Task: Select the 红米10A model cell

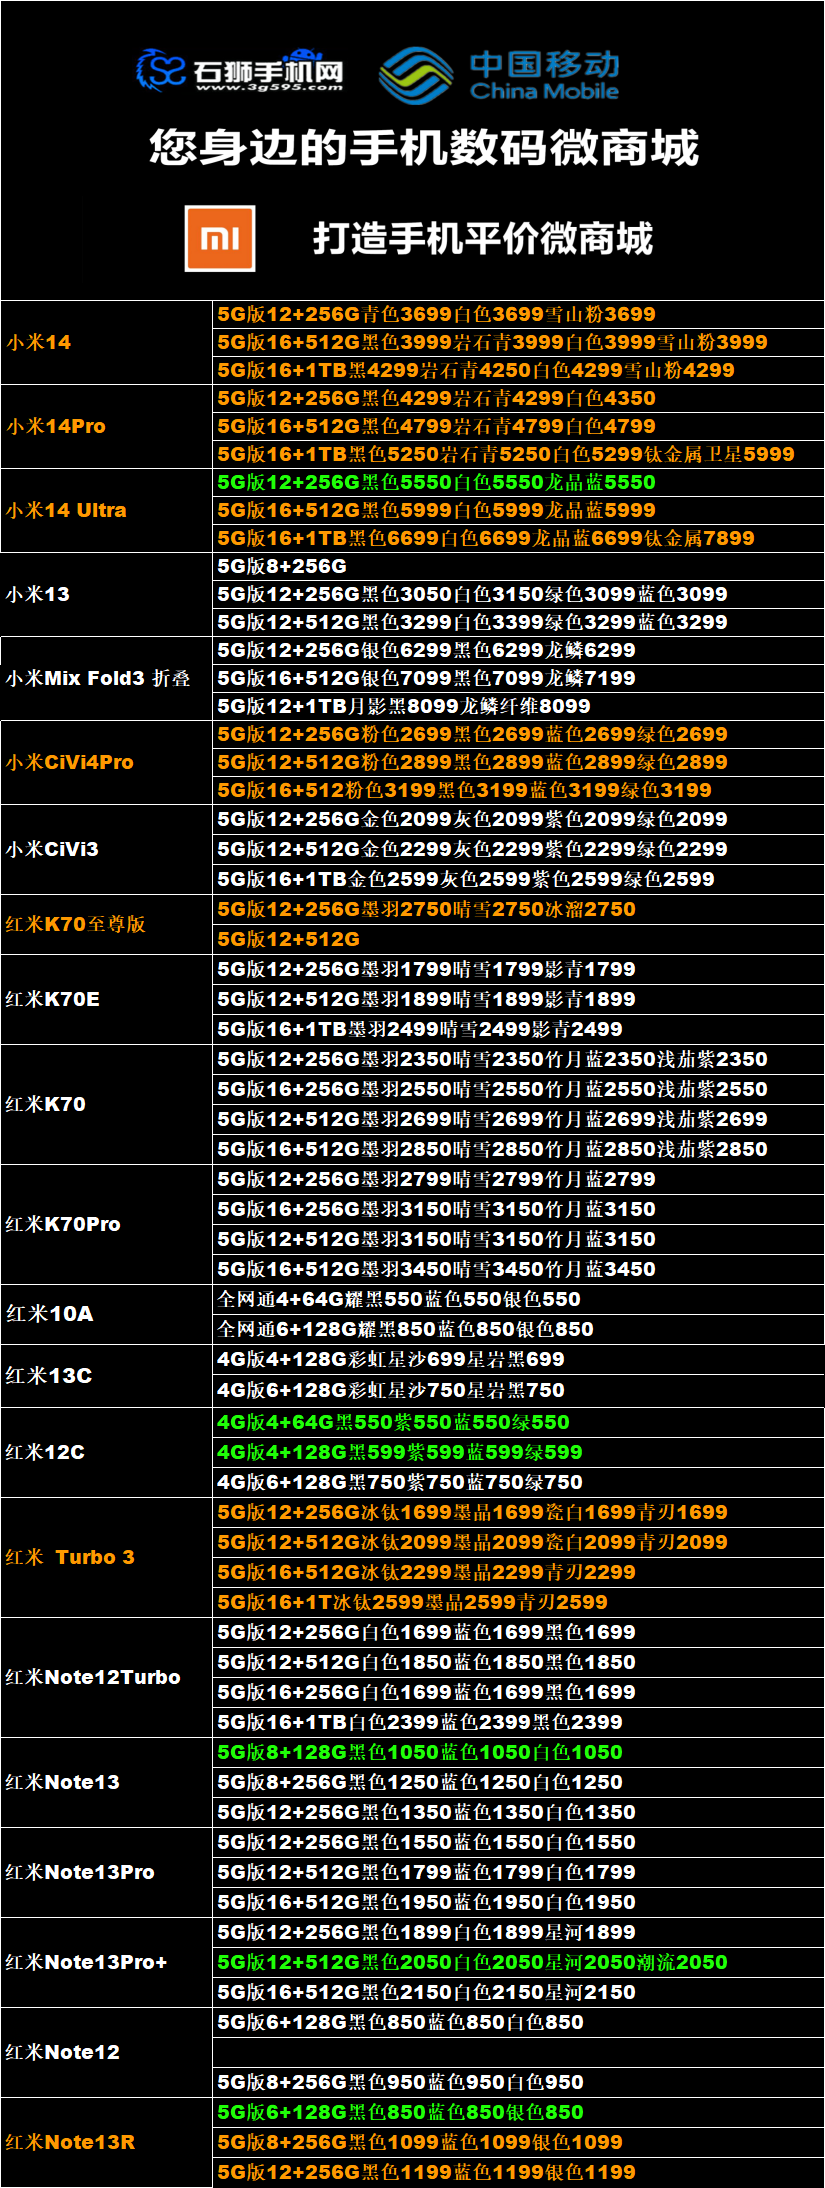Action: 107,1314
